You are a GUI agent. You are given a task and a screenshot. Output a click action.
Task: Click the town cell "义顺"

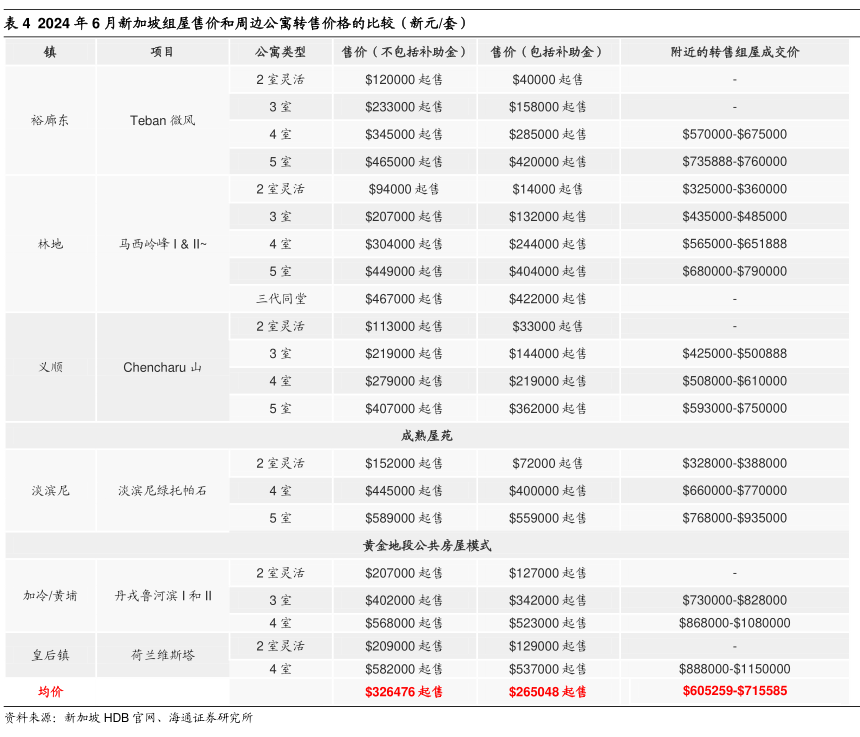(x=50, y=367)
